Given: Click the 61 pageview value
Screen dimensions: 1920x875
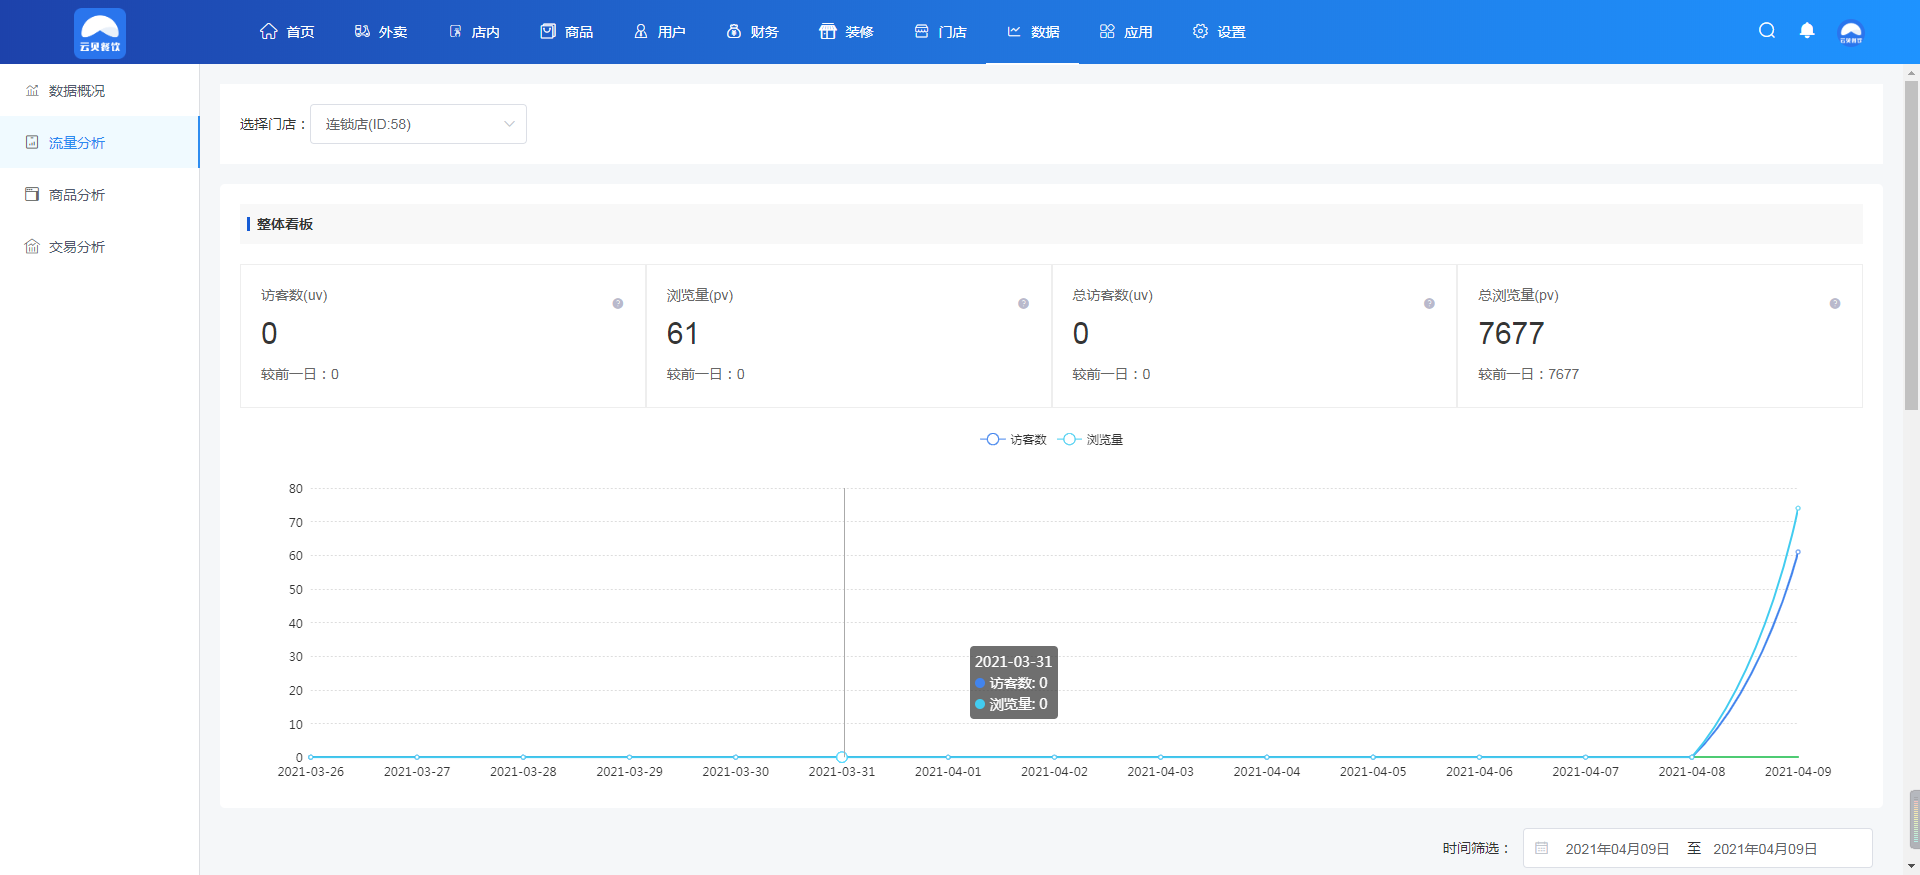Looking at the screenshot, I should 682,333.
